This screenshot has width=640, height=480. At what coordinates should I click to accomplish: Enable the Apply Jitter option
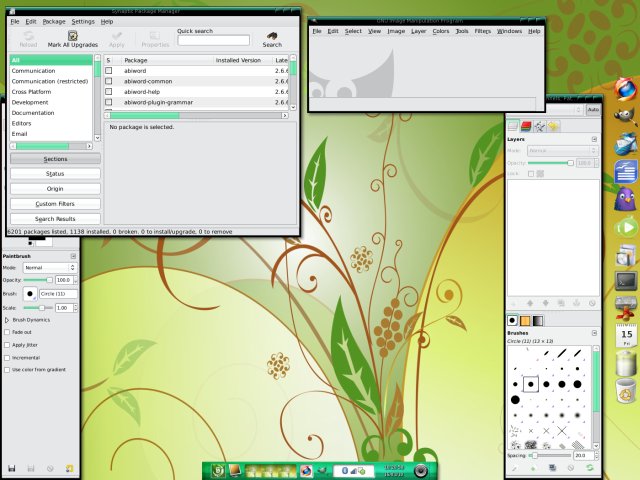(x=7, y=345)
